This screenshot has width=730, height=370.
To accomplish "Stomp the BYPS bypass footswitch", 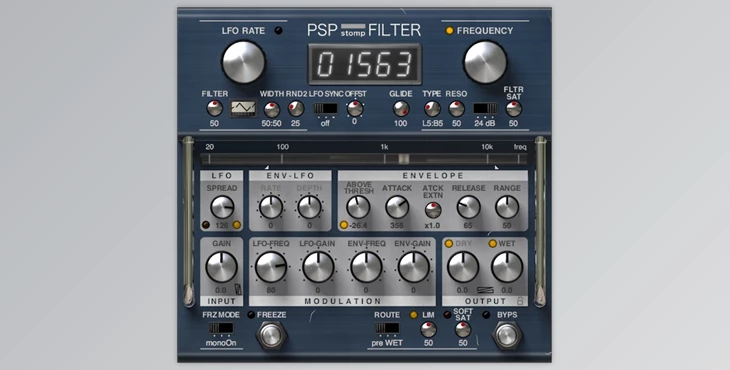I will coord(507,335).
